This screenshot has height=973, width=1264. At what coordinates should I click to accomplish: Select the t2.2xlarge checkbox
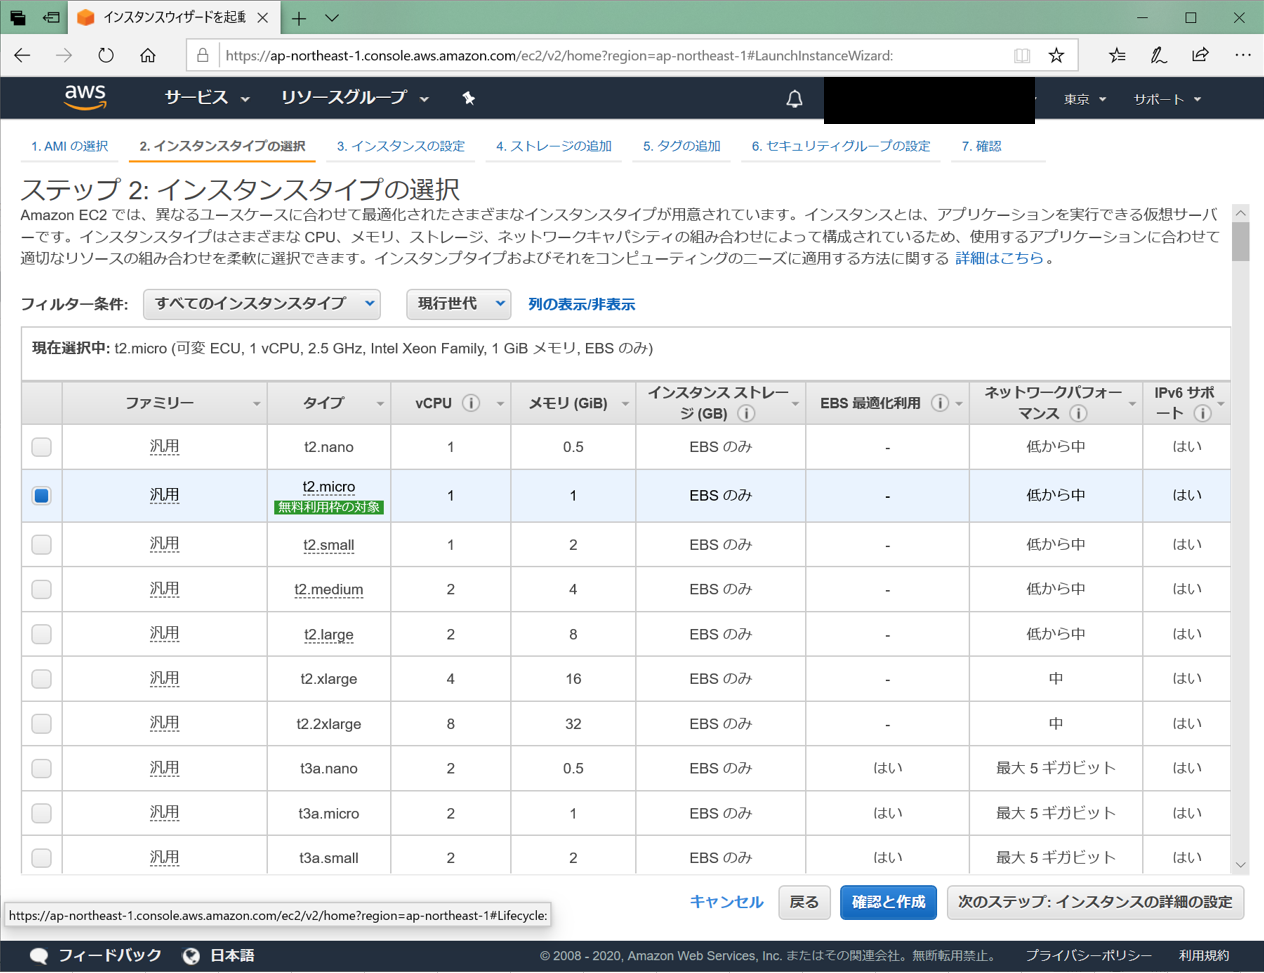pyautogui.click(x=41, y=724)
